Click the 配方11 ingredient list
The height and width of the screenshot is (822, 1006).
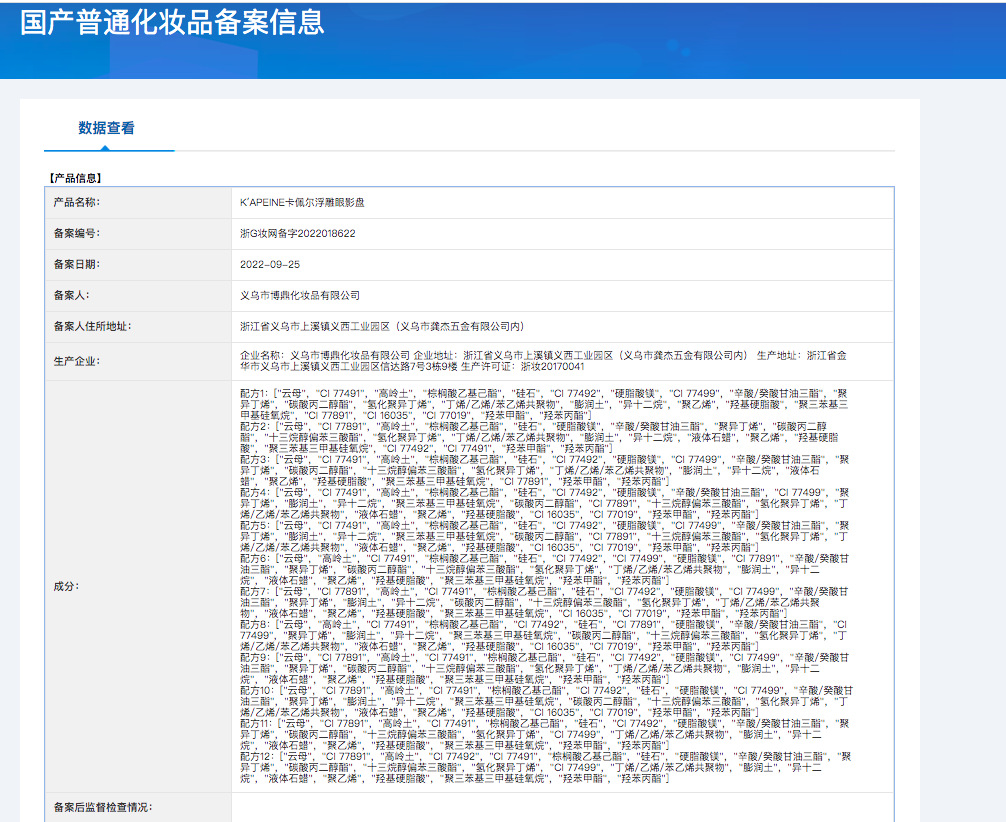coord(545,734)
